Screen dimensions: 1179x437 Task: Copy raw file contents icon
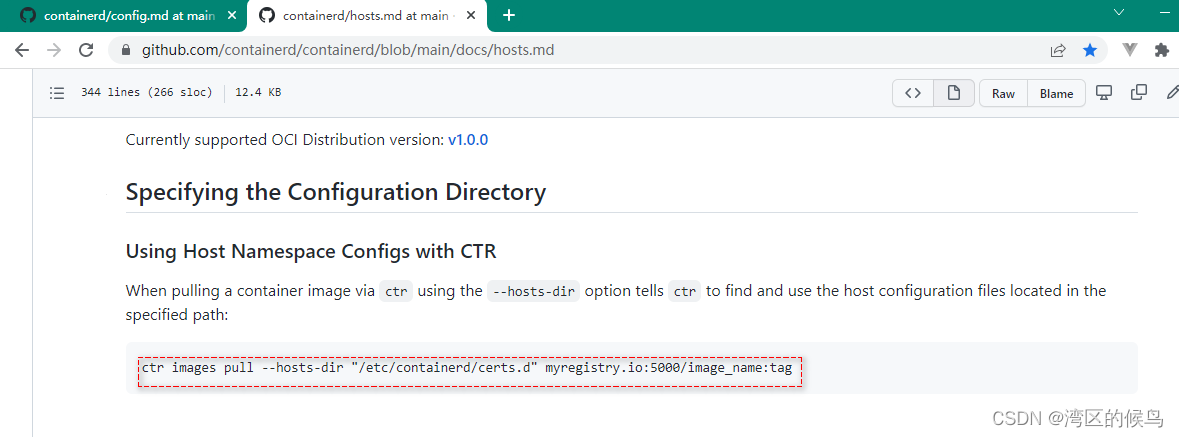point(1139,93)
